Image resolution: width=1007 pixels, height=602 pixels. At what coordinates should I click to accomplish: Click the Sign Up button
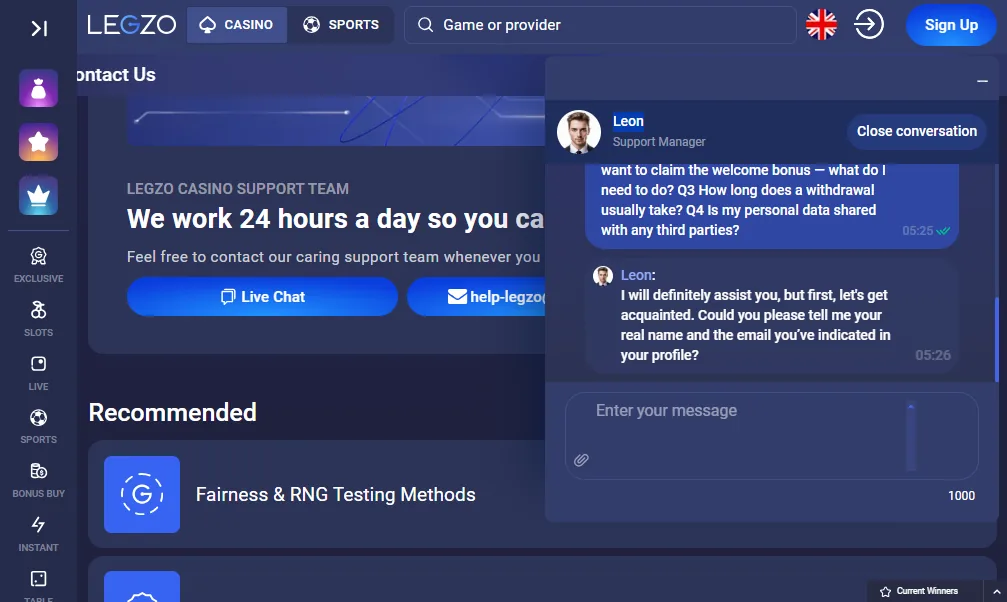point(950,25)
